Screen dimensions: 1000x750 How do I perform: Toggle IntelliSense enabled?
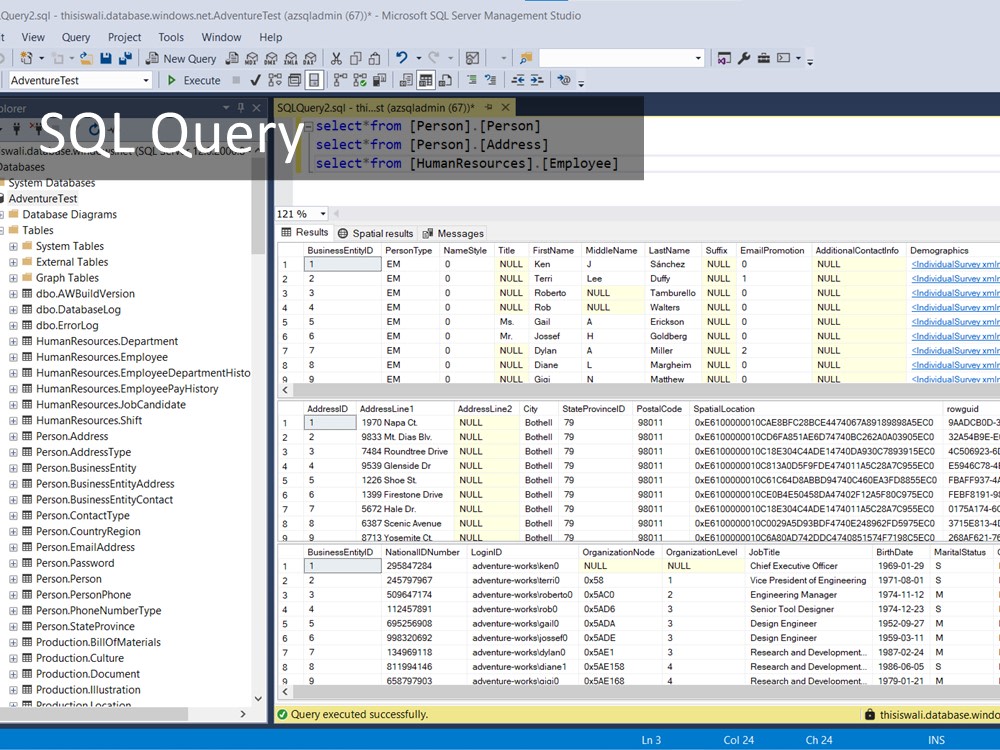click(x=314, y=80)
